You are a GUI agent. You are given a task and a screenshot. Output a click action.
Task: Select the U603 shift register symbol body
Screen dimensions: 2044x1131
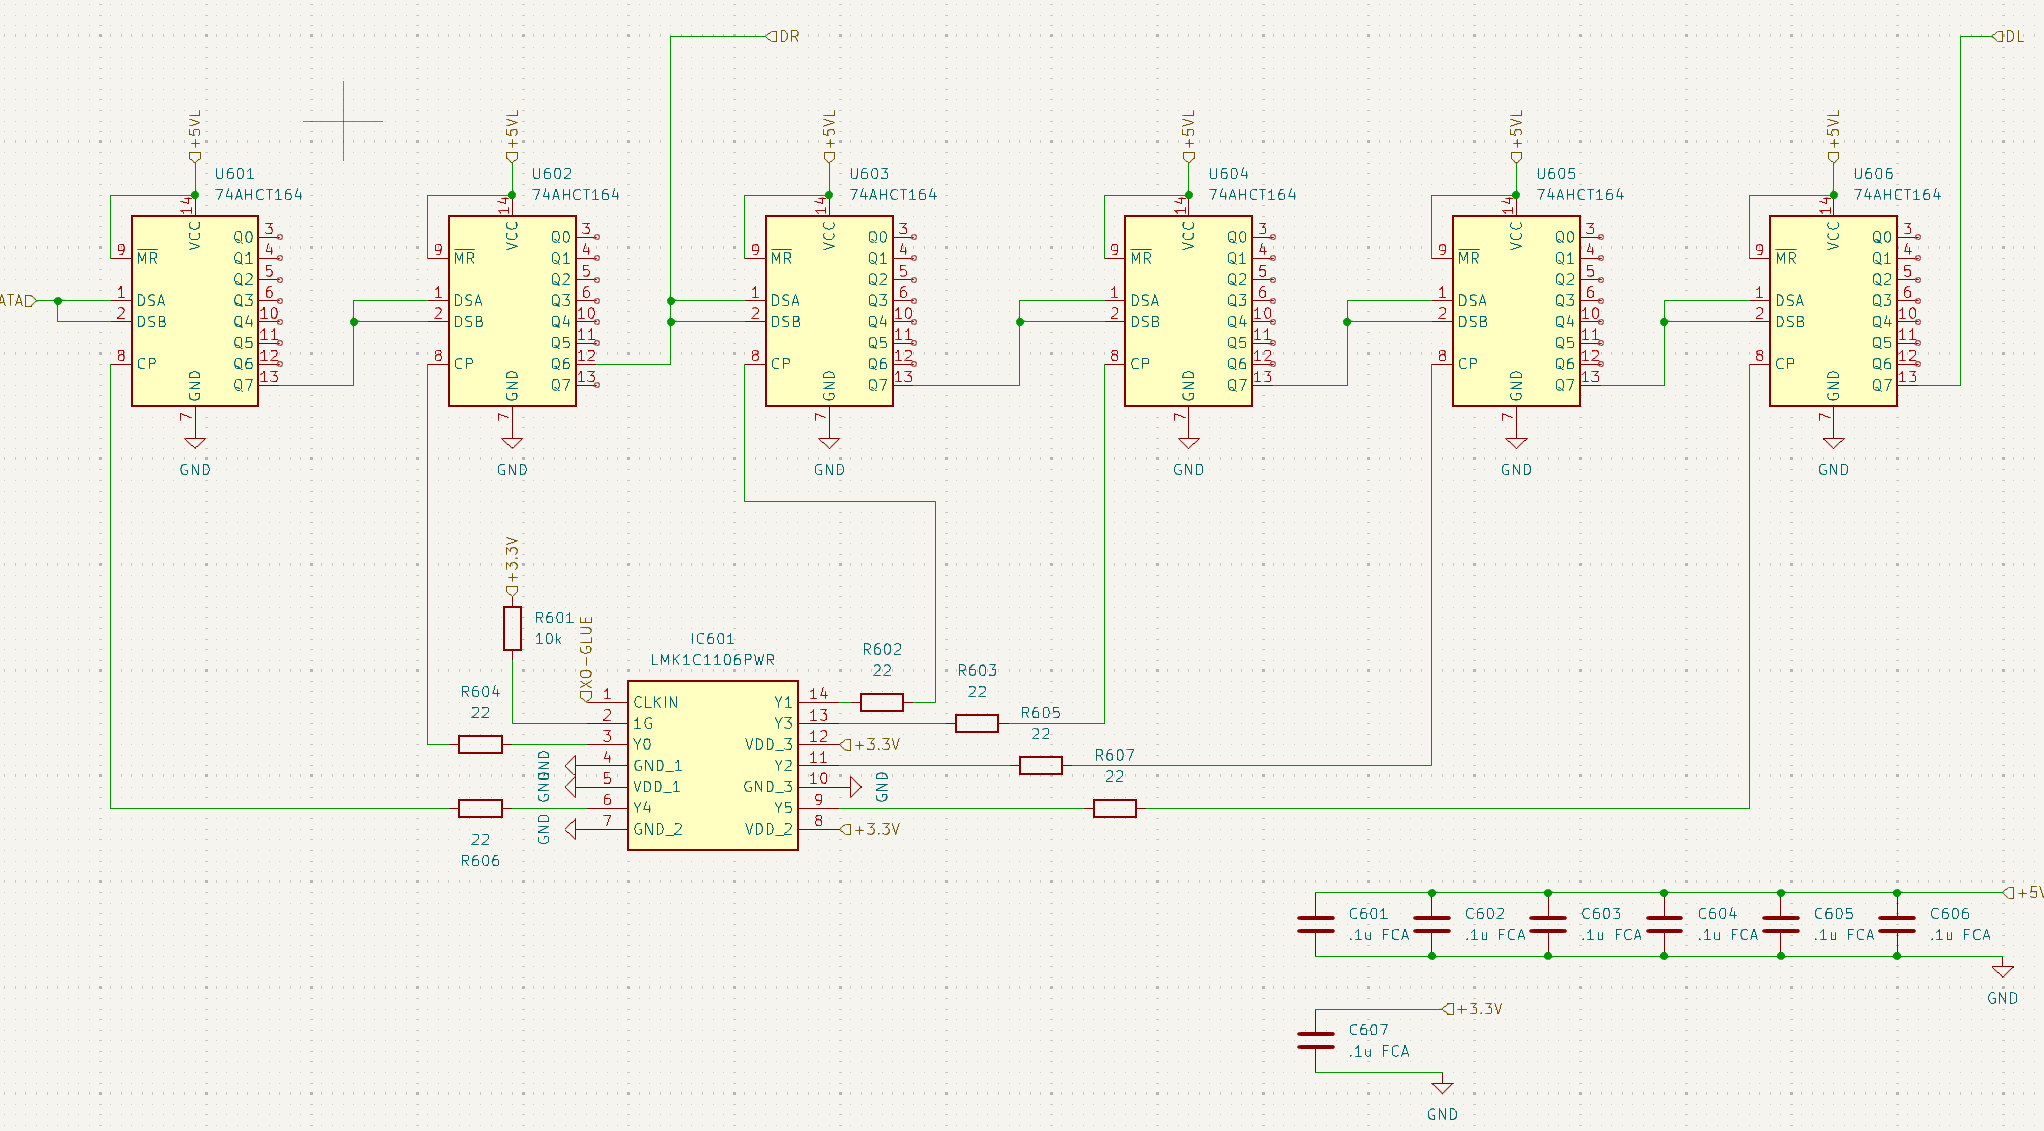829,311
